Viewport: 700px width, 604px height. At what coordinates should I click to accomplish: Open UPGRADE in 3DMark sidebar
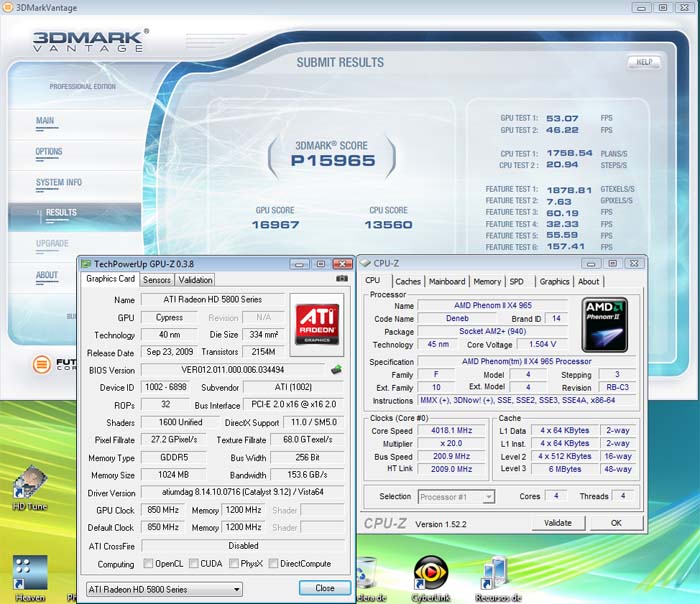pyautogui.click(x=52, y=244)
